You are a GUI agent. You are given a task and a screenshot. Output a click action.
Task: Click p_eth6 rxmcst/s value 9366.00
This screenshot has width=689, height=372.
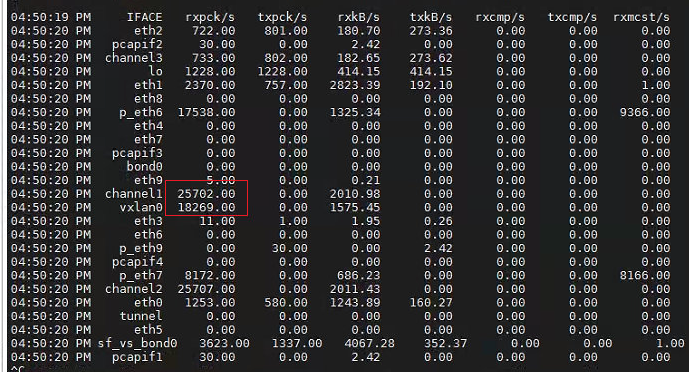(645, 112)
